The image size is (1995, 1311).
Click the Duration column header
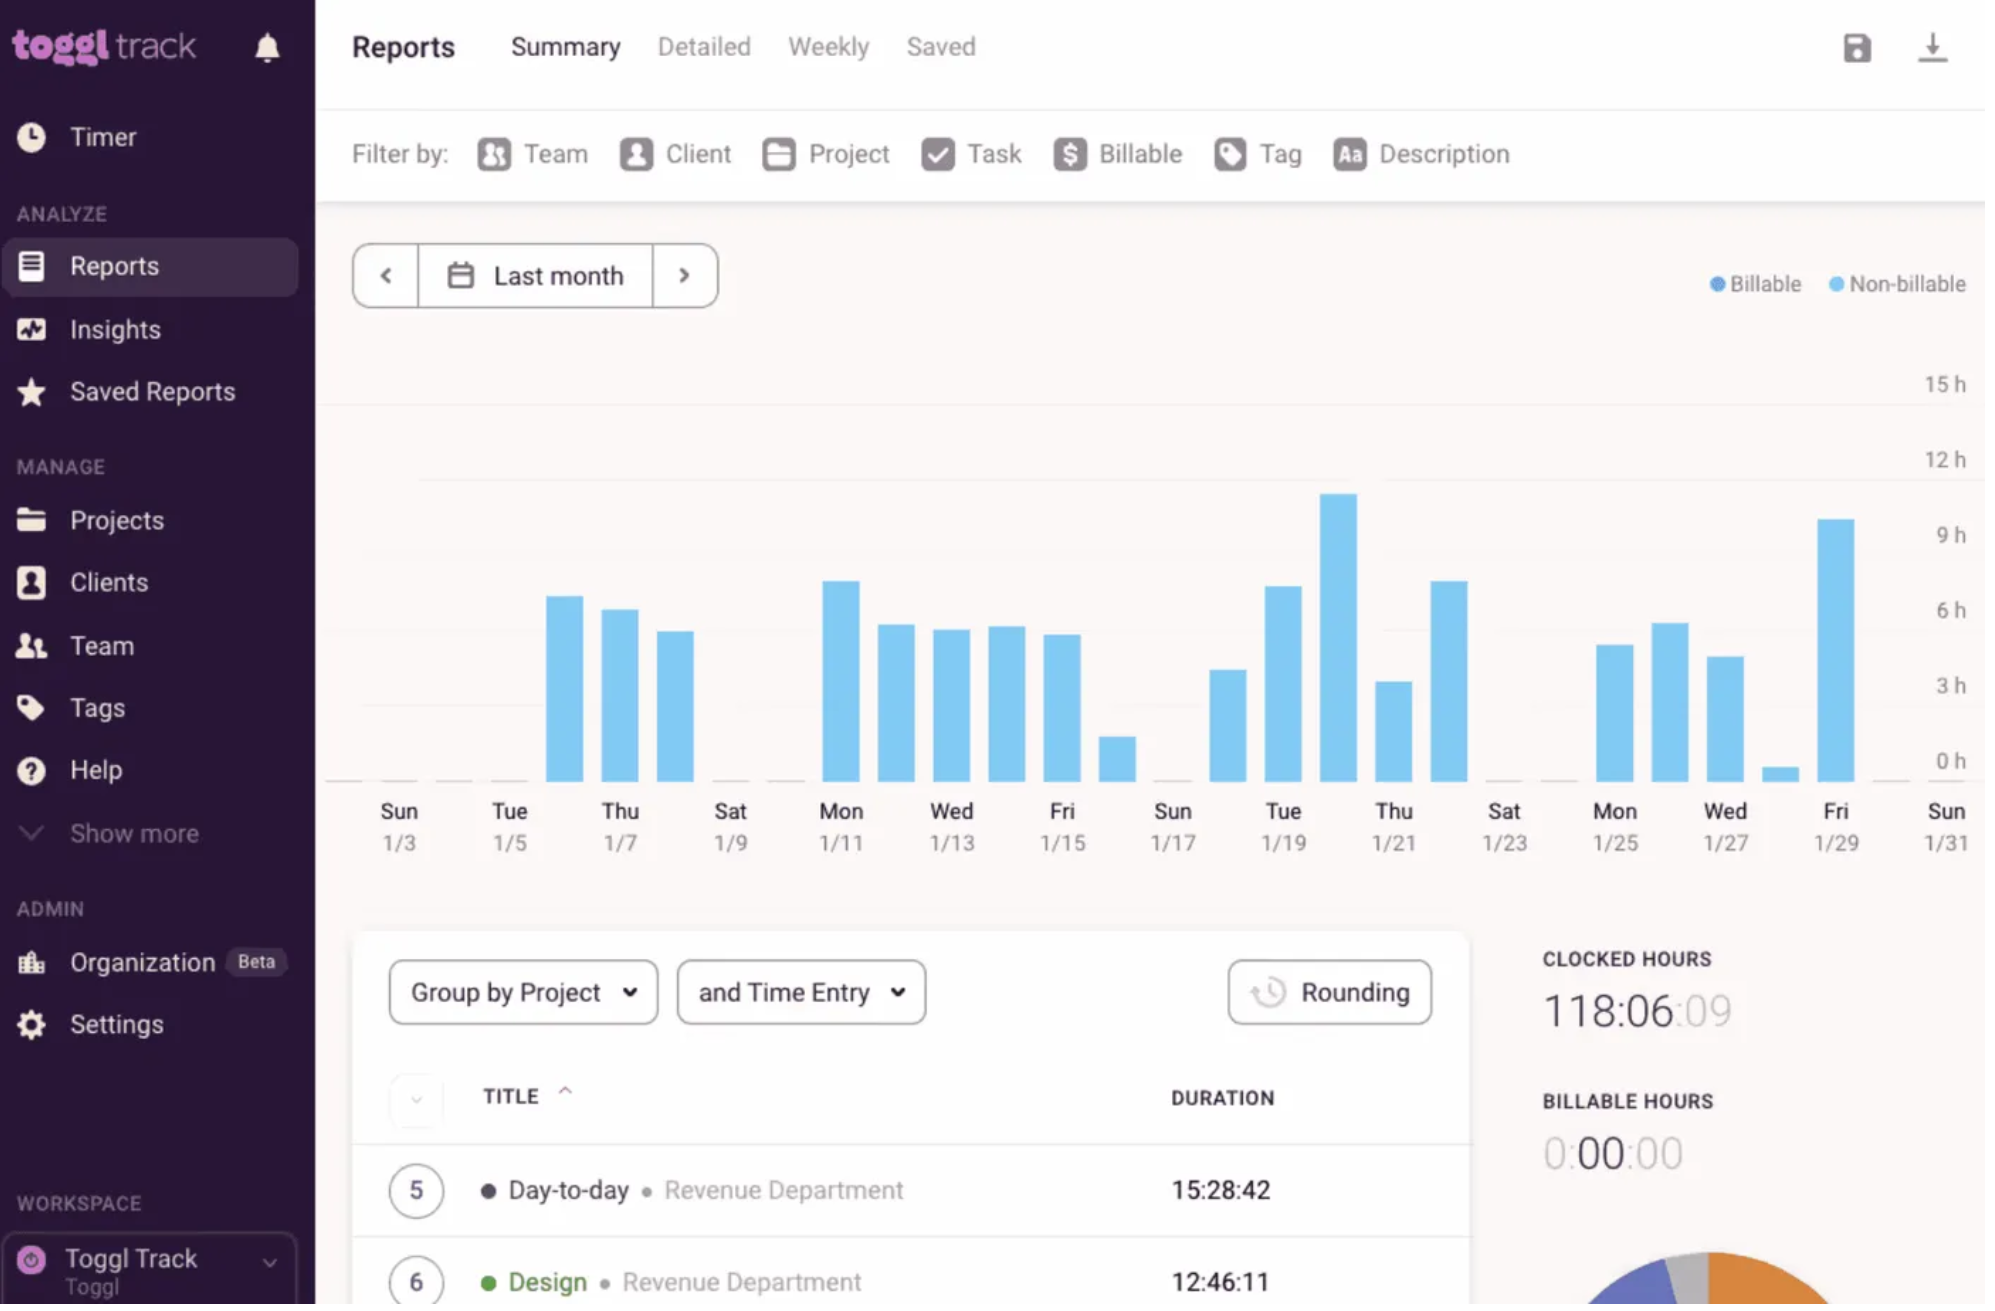1222,1098
